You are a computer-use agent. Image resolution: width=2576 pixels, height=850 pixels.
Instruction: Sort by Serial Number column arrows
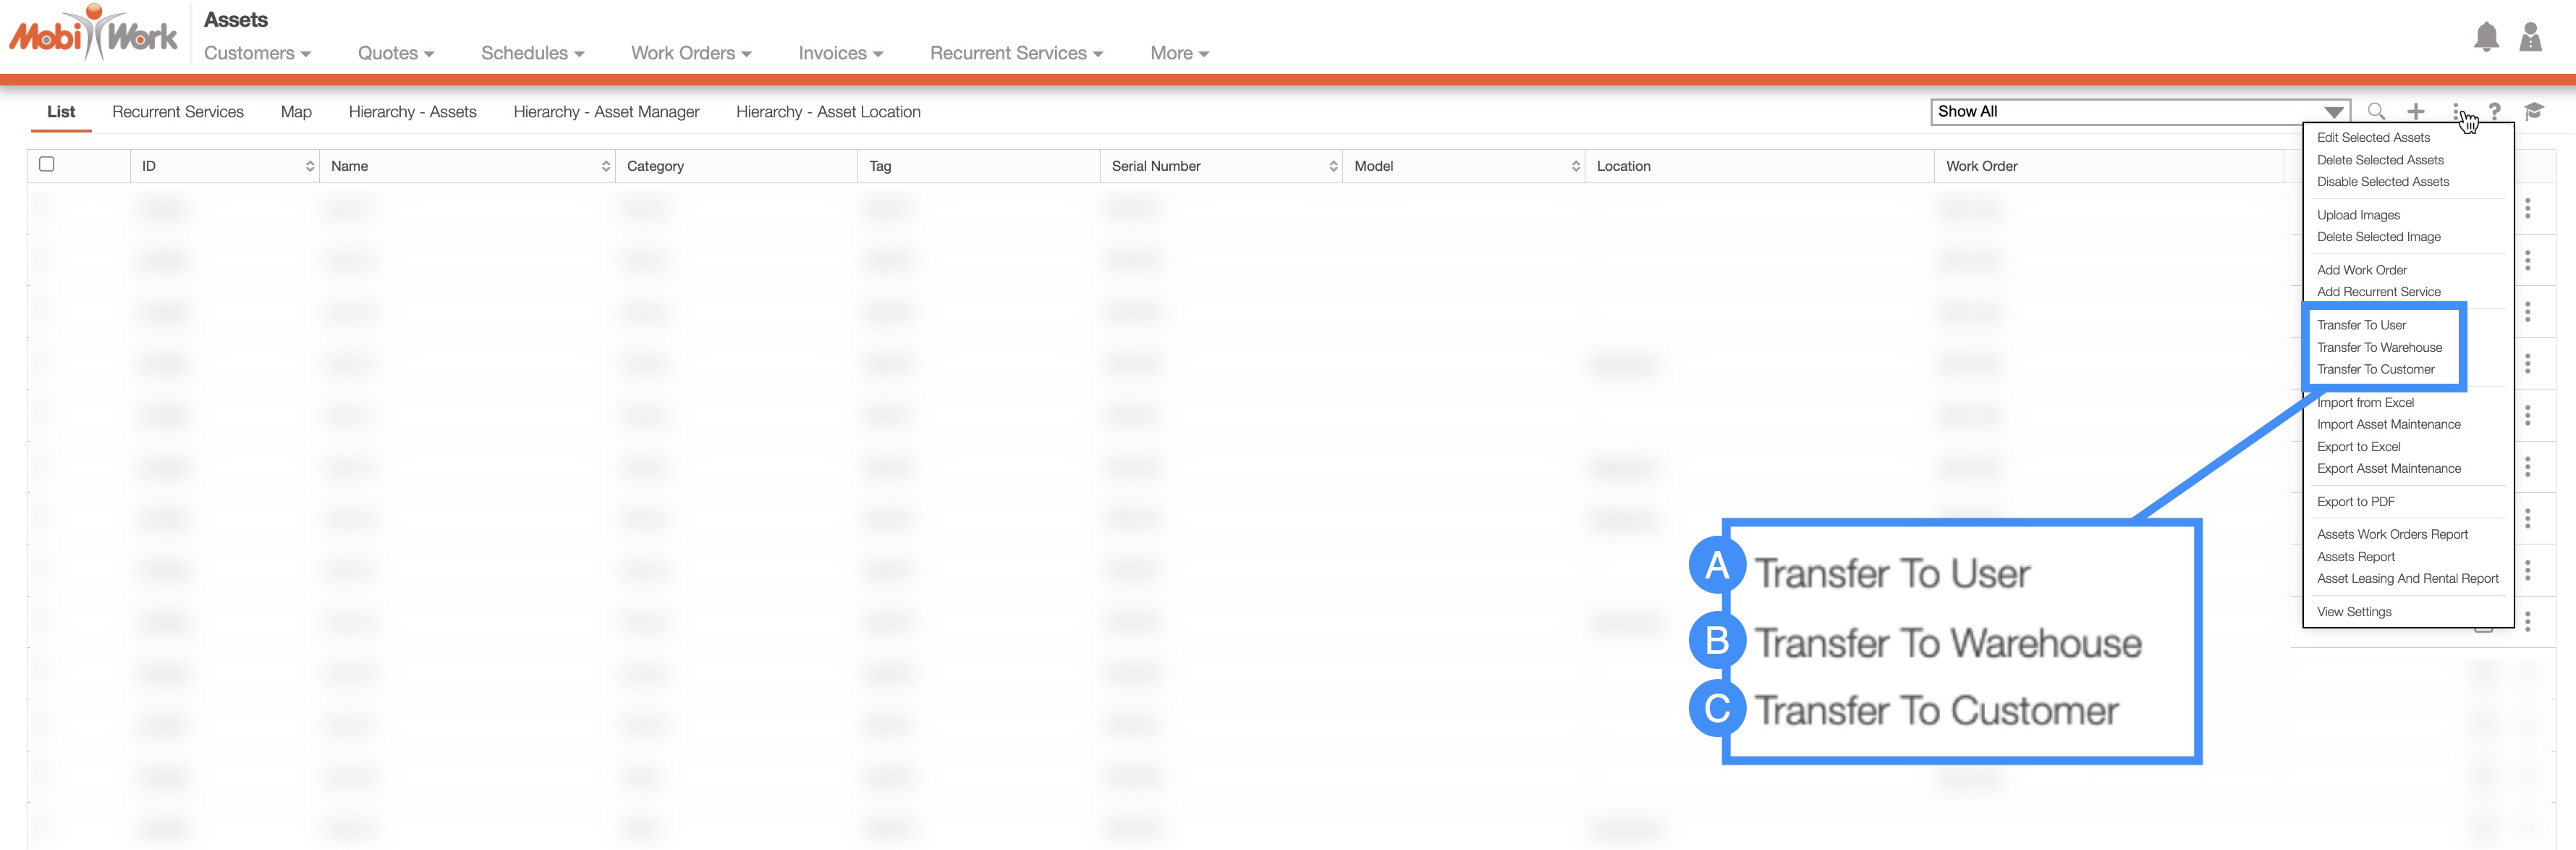click(1333, 166)
